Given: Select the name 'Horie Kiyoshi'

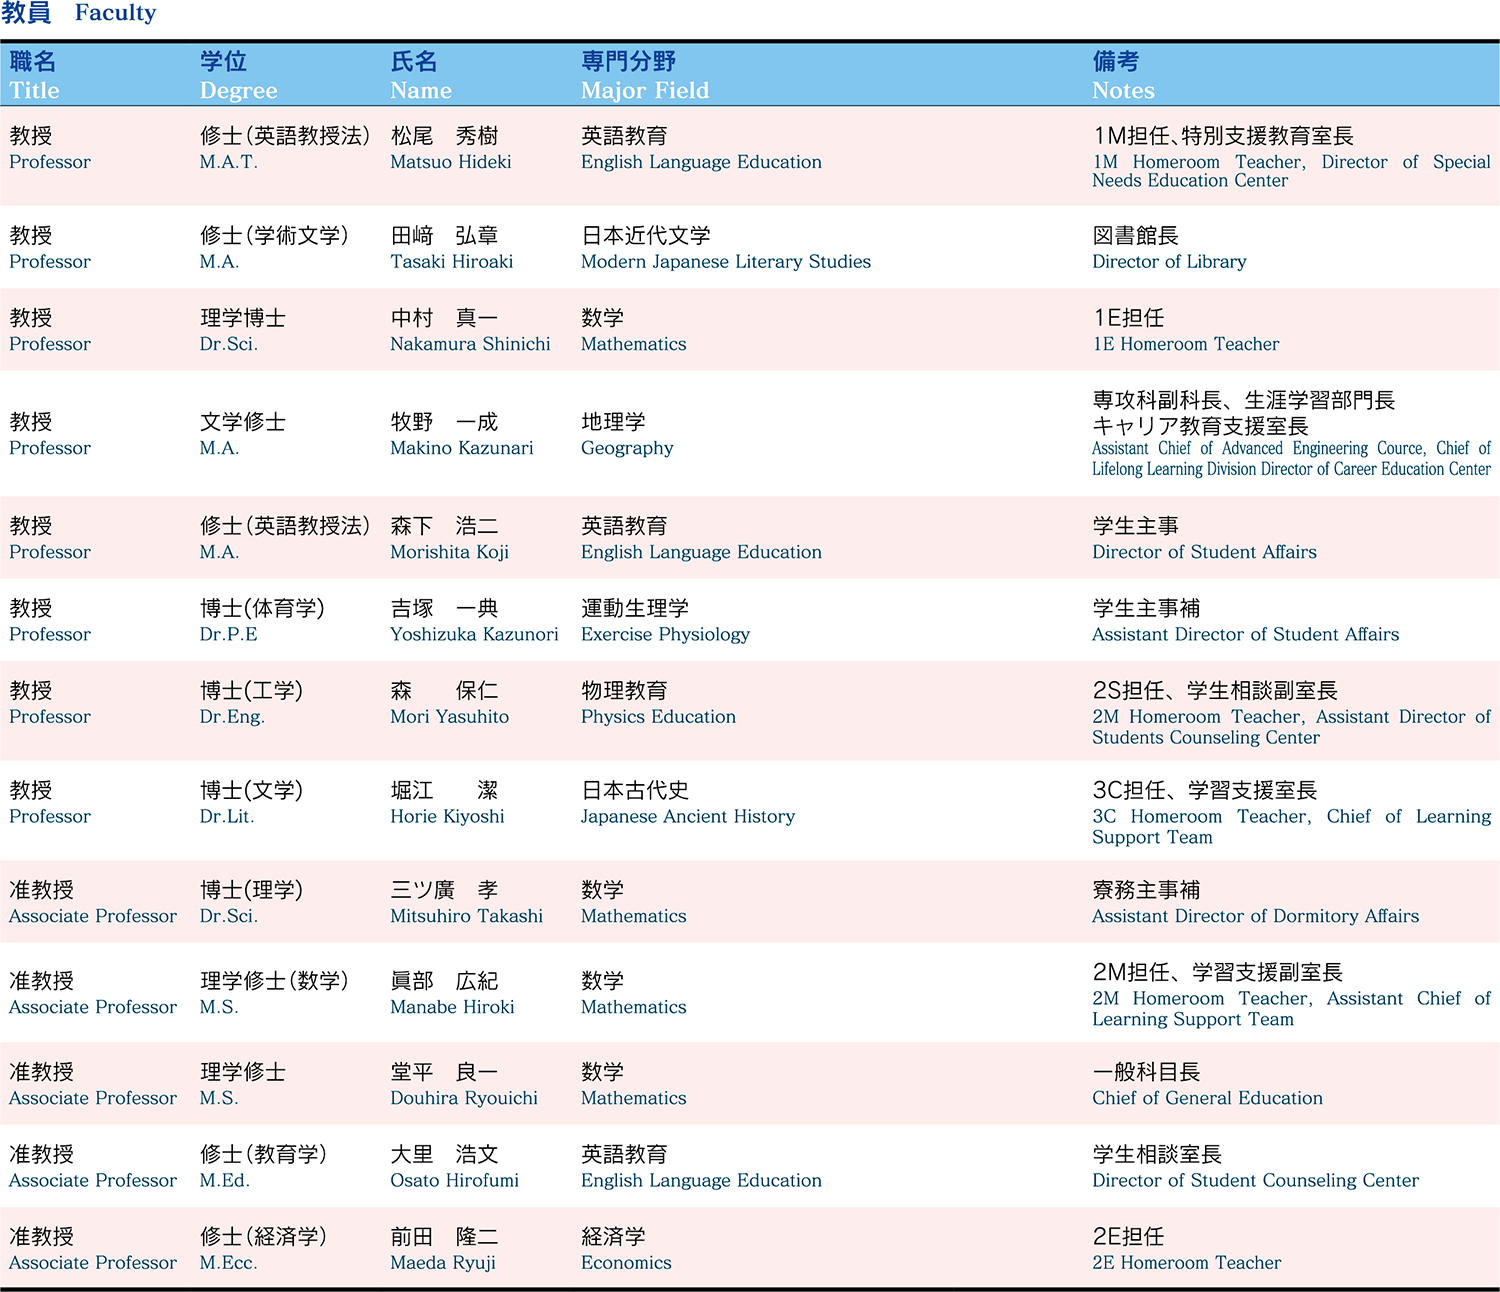Looking at the screenshot, I should pyautogui.click(x=448, y=817).
